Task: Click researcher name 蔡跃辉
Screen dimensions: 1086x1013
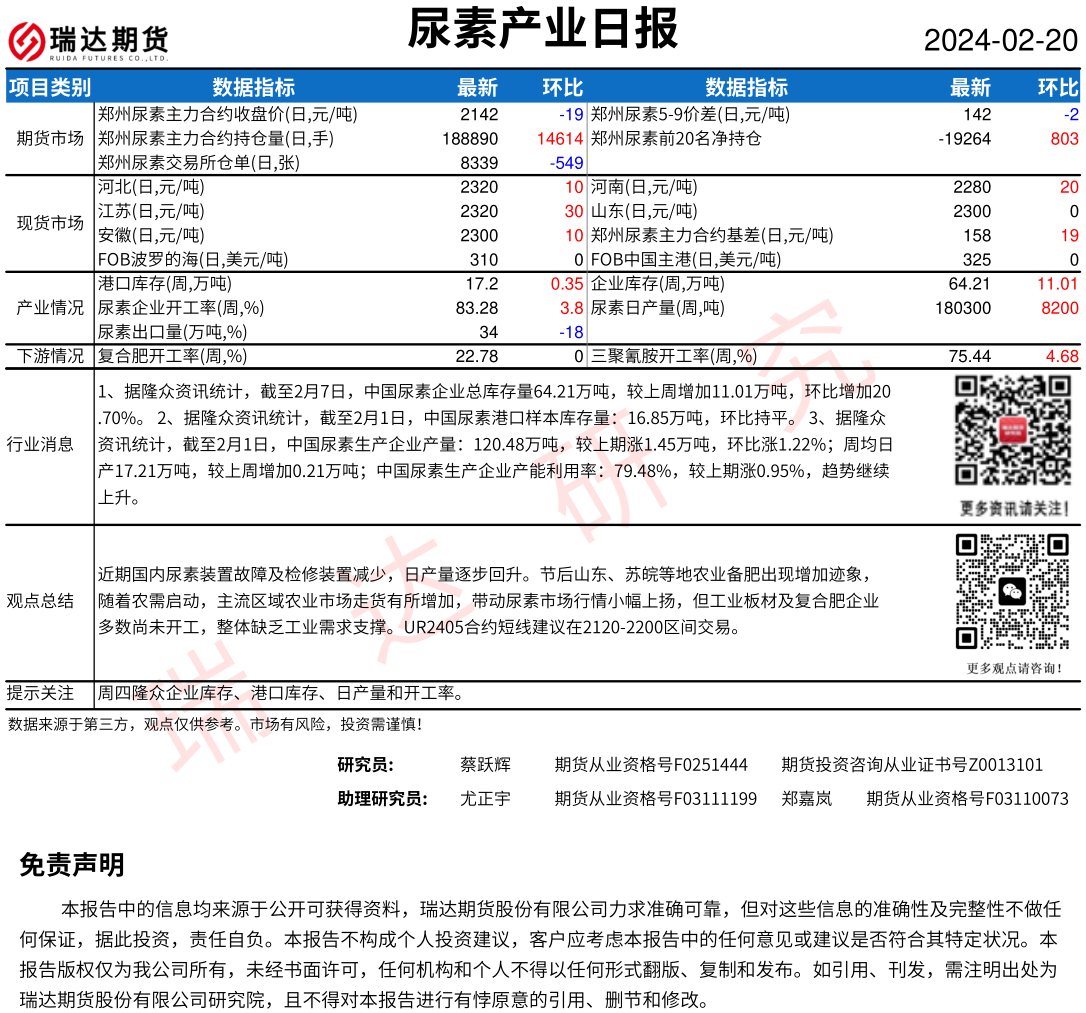Action: click(x=485, y=765)
